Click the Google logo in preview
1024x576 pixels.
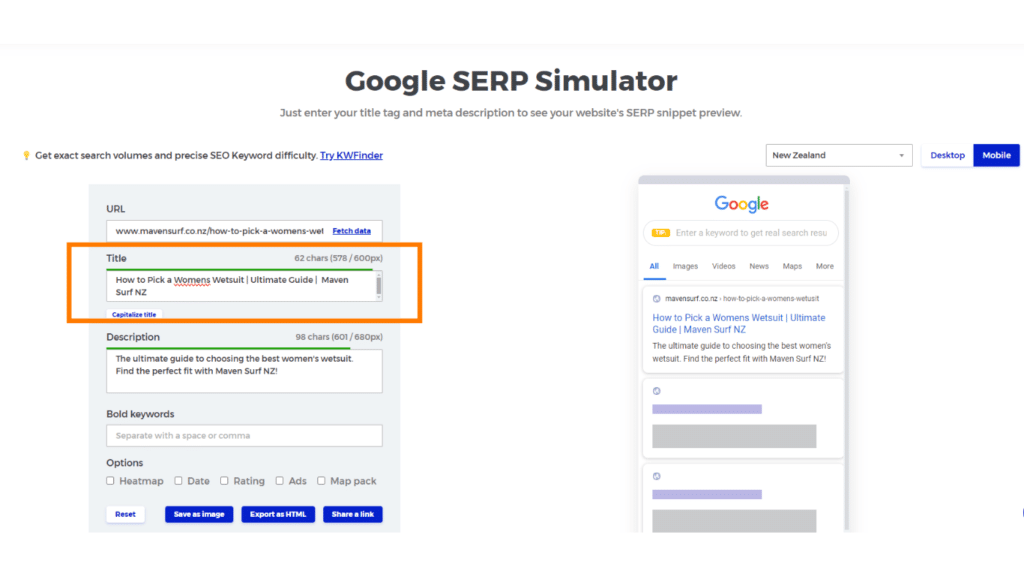coord(741,204)
